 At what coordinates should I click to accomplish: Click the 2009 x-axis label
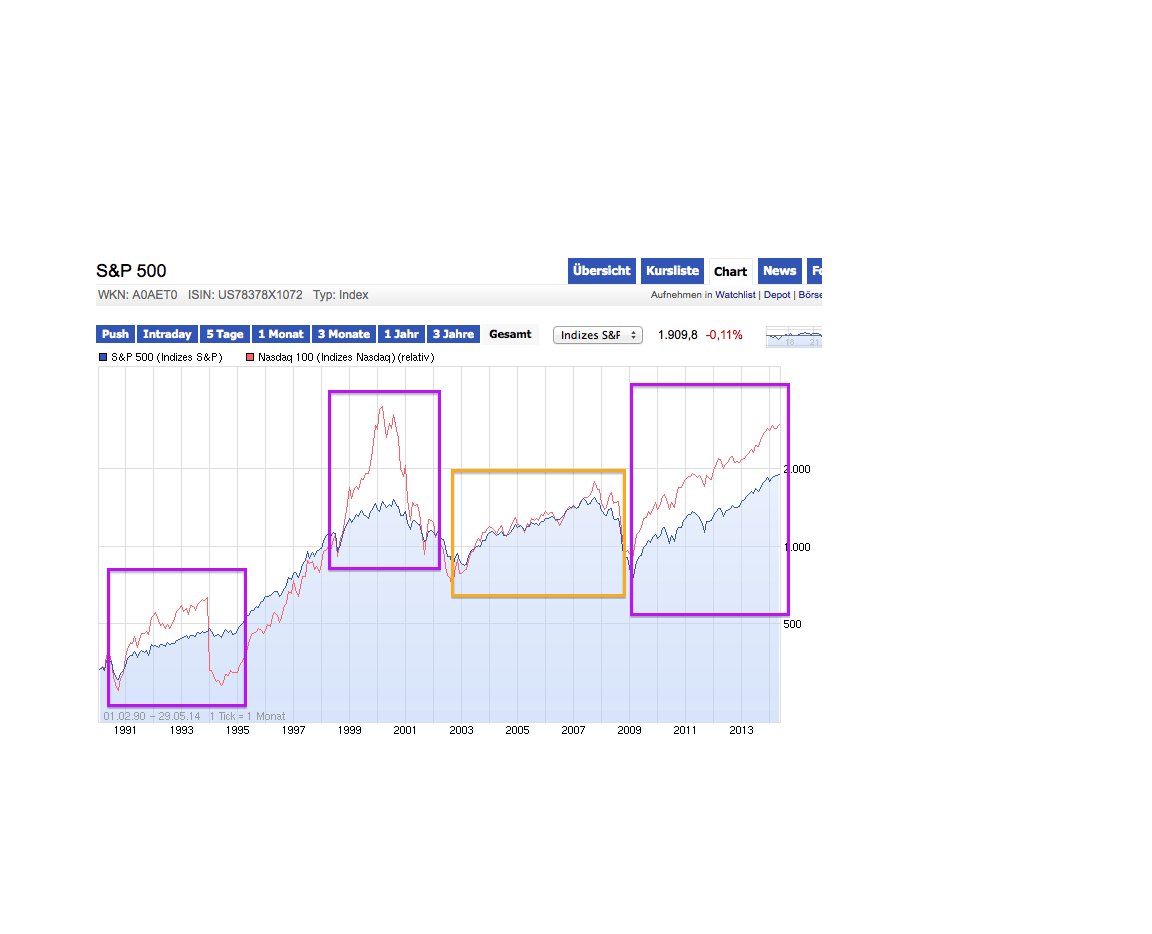click(x=629, y=730)
